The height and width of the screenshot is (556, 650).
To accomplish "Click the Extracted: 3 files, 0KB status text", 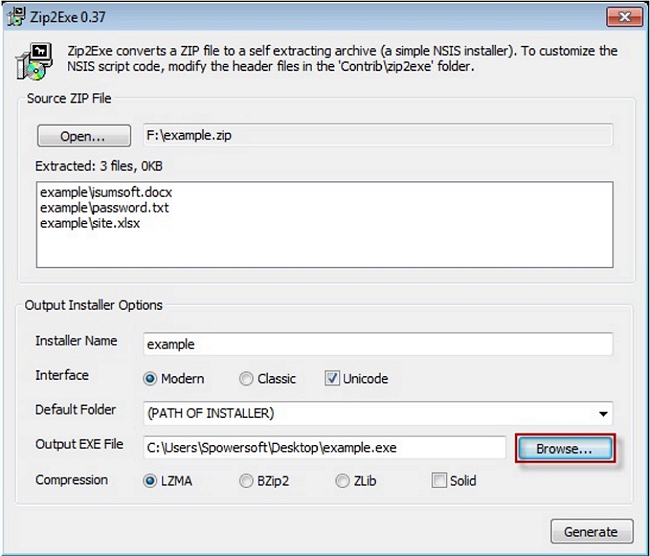I will (99, 166).
